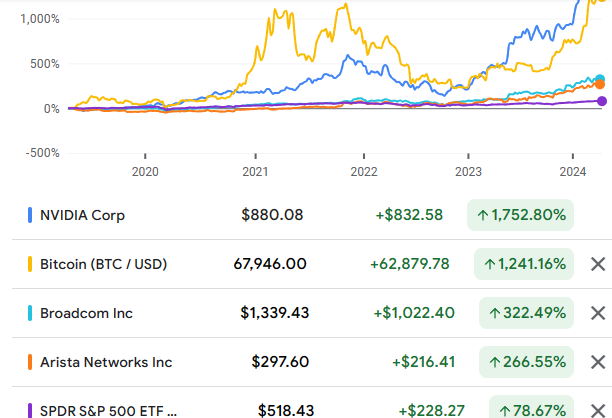Open the Bitcoin (BTC / USD) entry
The image size is (612, 418).
pos(103,264)
